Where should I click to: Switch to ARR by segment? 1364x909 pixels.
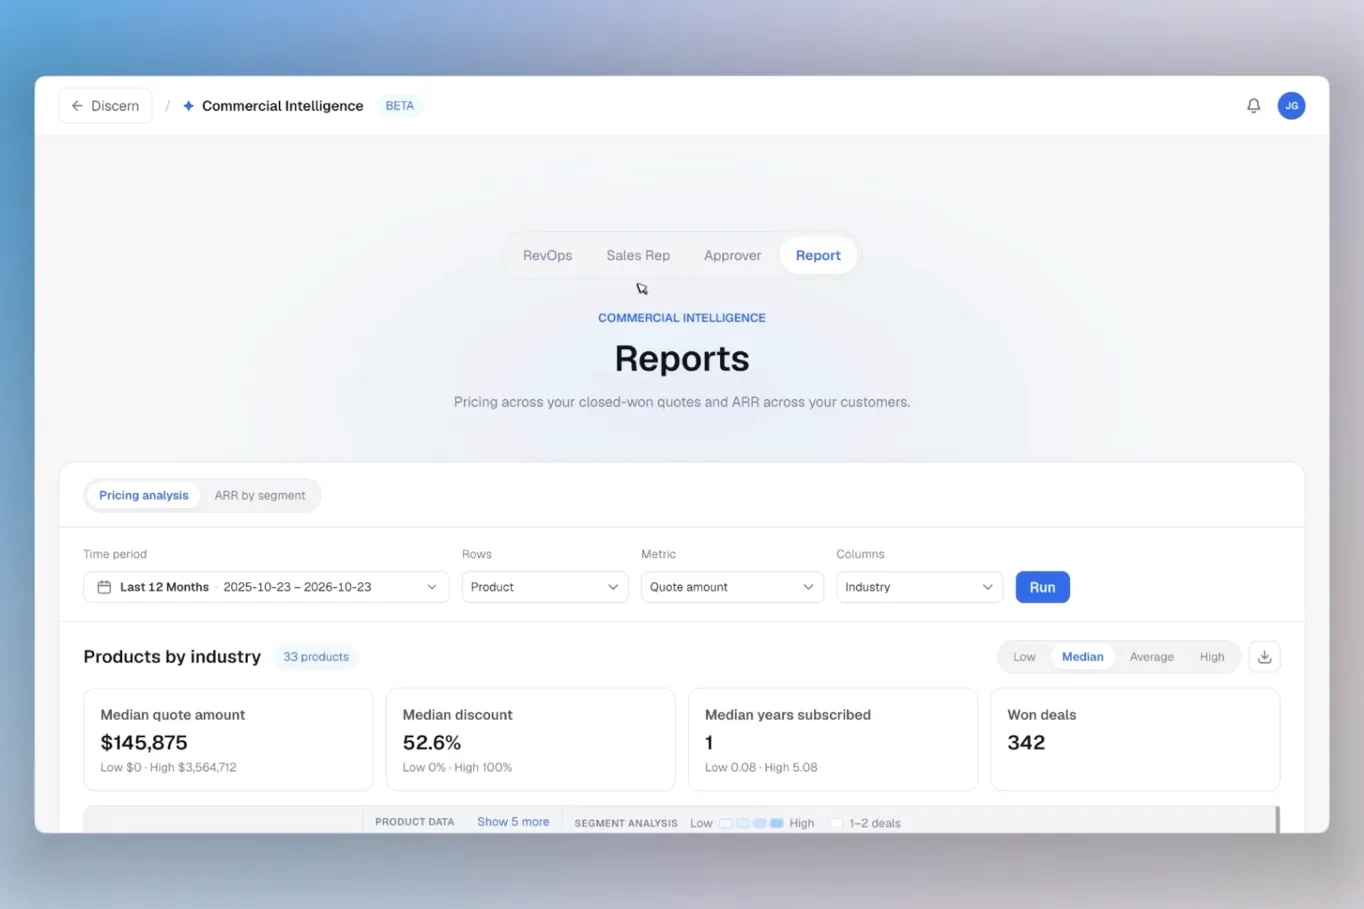[260, 496]
